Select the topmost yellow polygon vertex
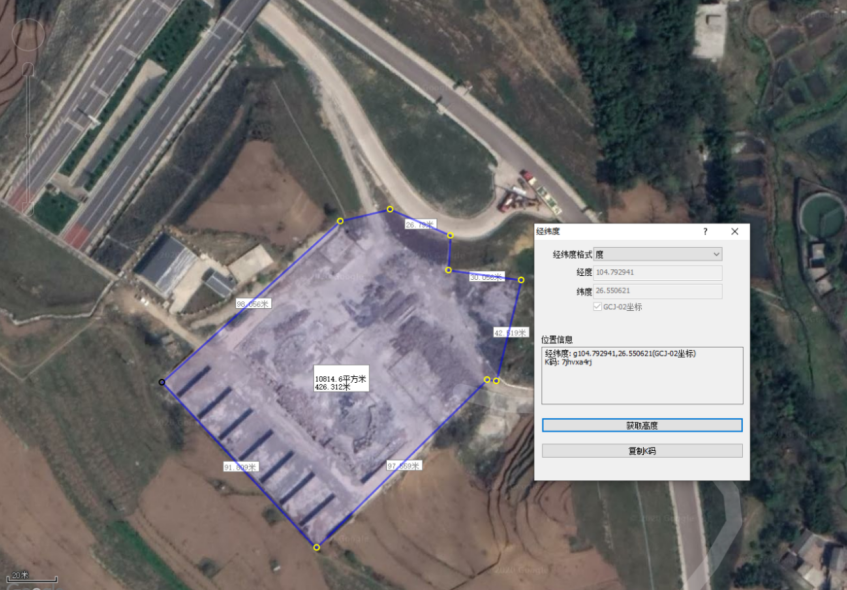This screenshot has width=847, height=590. click(x=390, y=209)
